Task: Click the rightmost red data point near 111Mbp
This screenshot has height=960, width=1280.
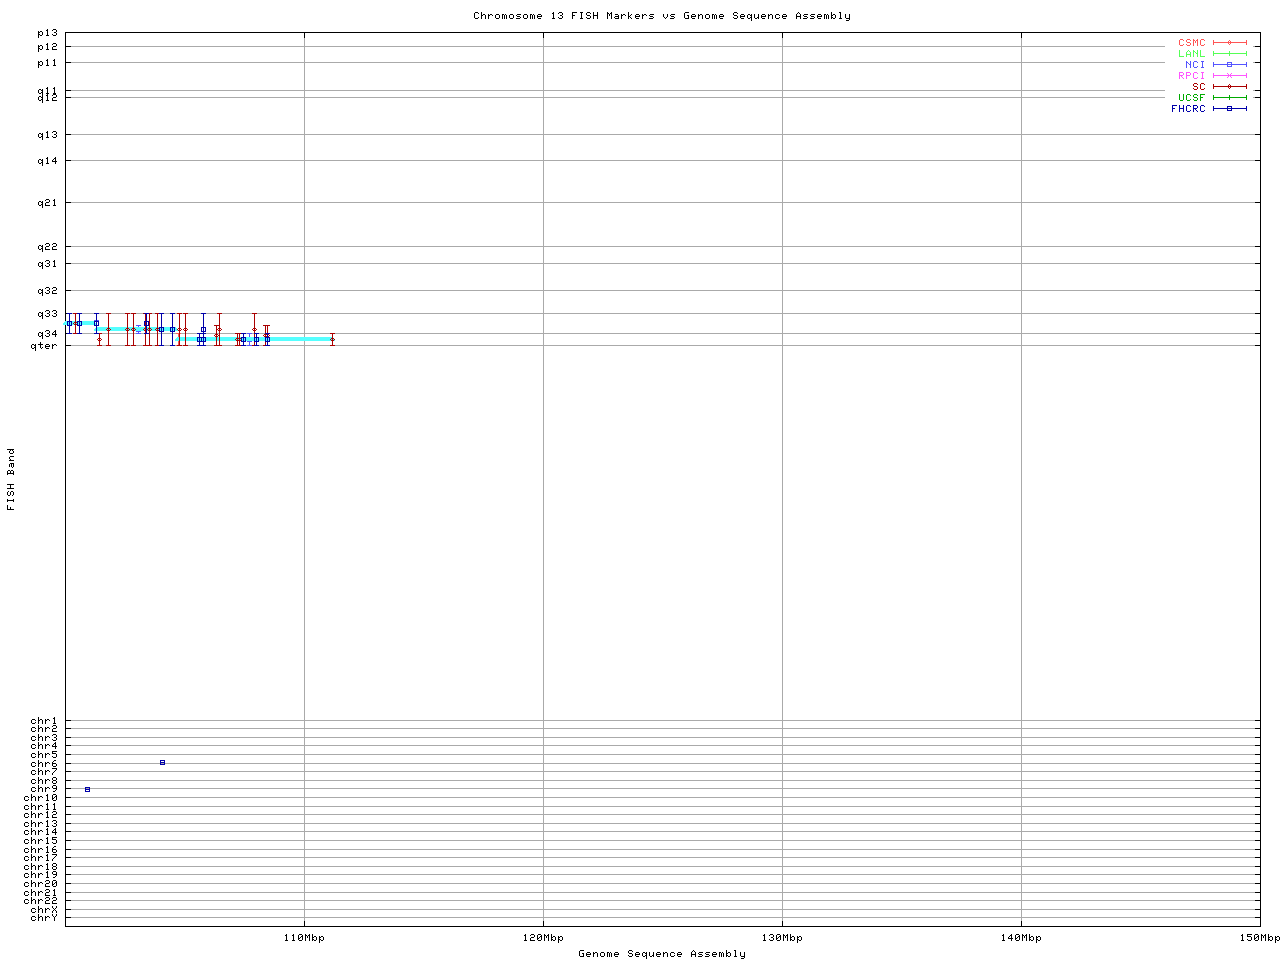Action: pos(332,340)
